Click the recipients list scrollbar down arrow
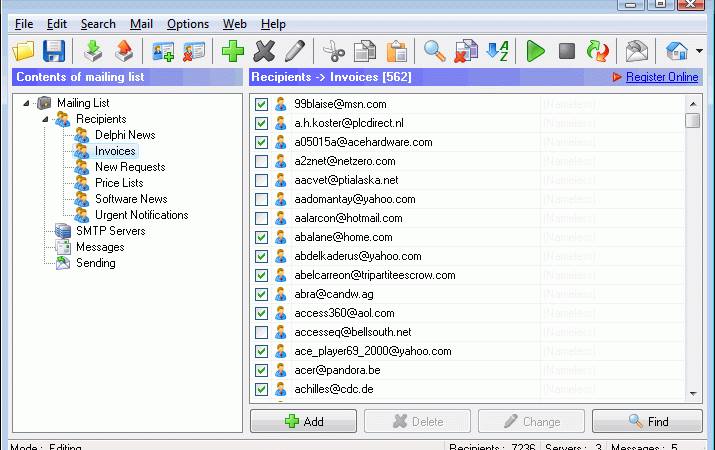715x450 pixels. click(693, 393)
